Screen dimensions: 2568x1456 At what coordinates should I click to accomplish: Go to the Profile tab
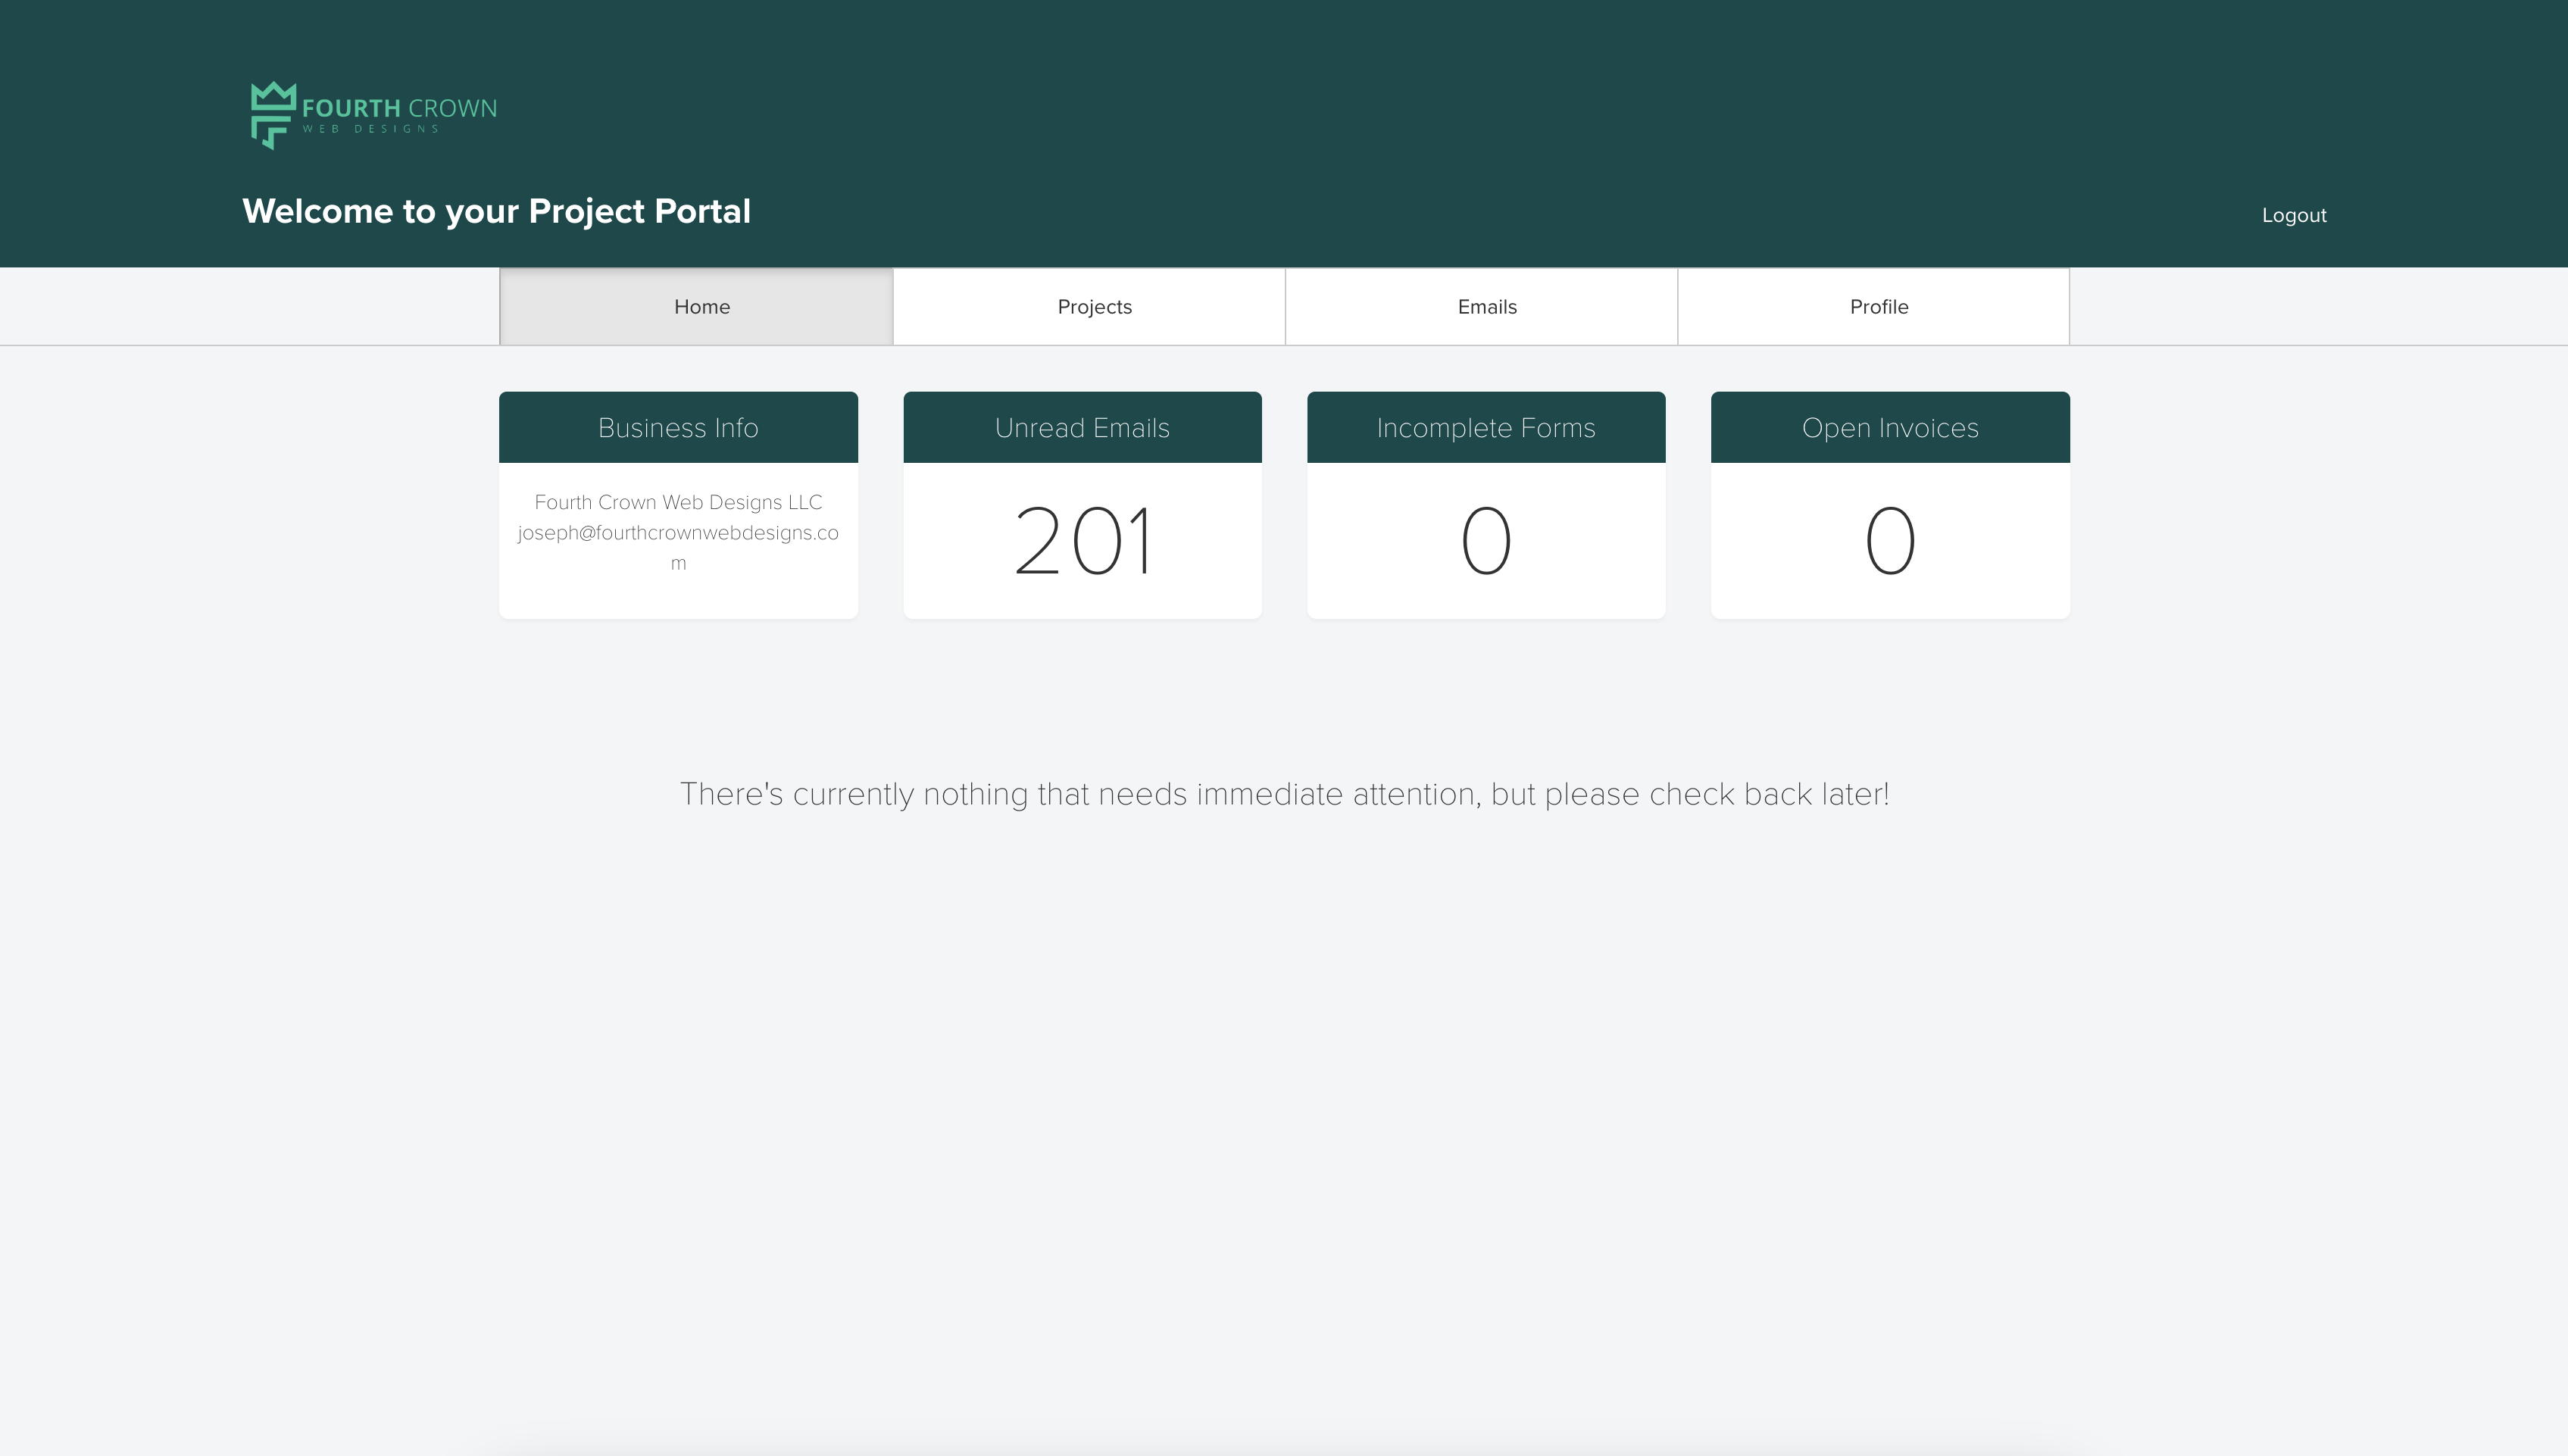(x=1878, y=307)
